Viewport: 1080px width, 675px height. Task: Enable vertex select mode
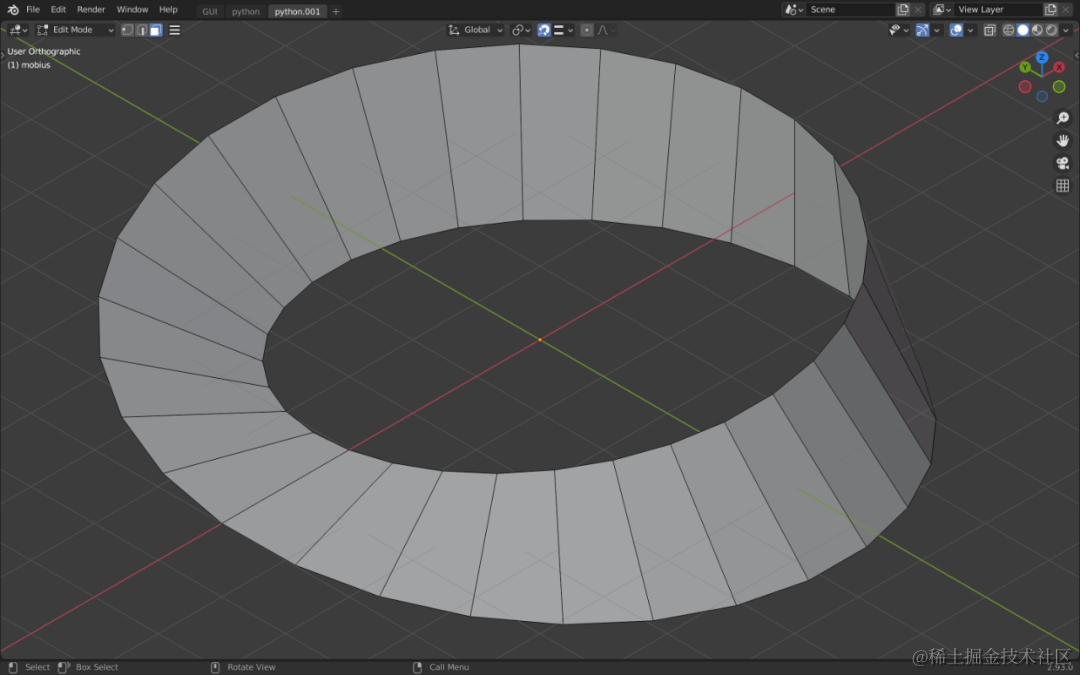tap(127, 30)
